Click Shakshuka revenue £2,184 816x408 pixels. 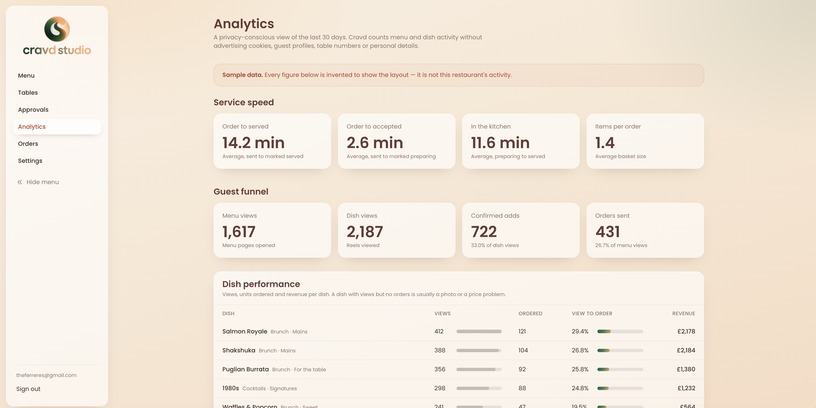[686, 350]
